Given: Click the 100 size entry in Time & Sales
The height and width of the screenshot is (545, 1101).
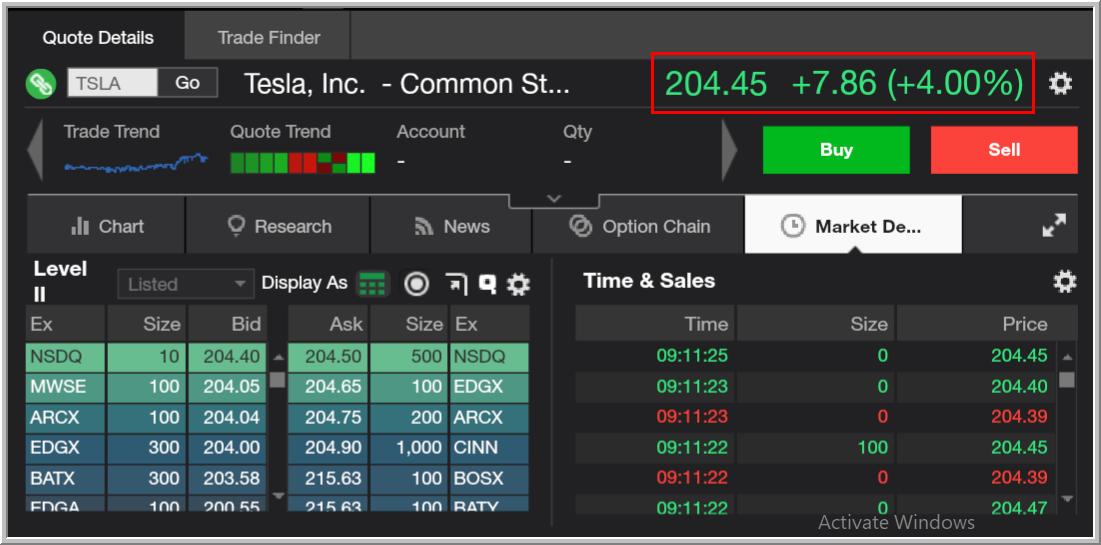Looking at the screenshot, I should point(872,447).
